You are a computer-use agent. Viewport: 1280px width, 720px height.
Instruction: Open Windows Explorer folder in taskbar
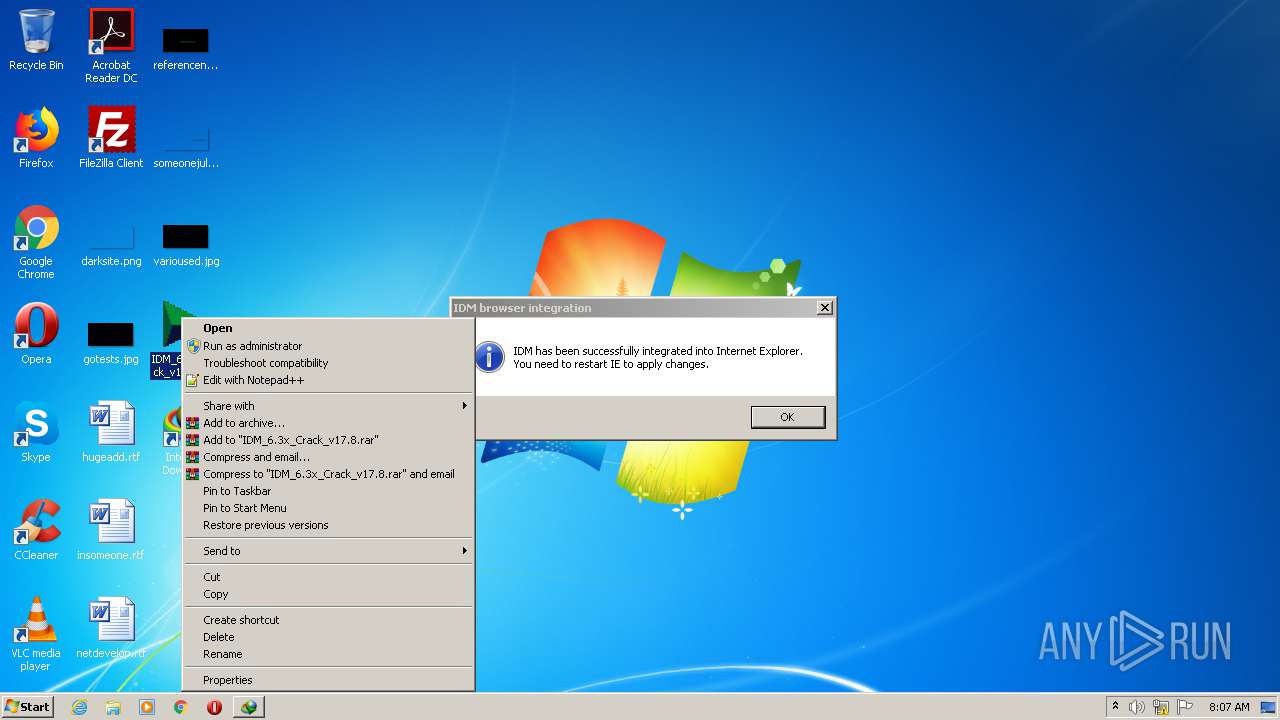[113, 707]
